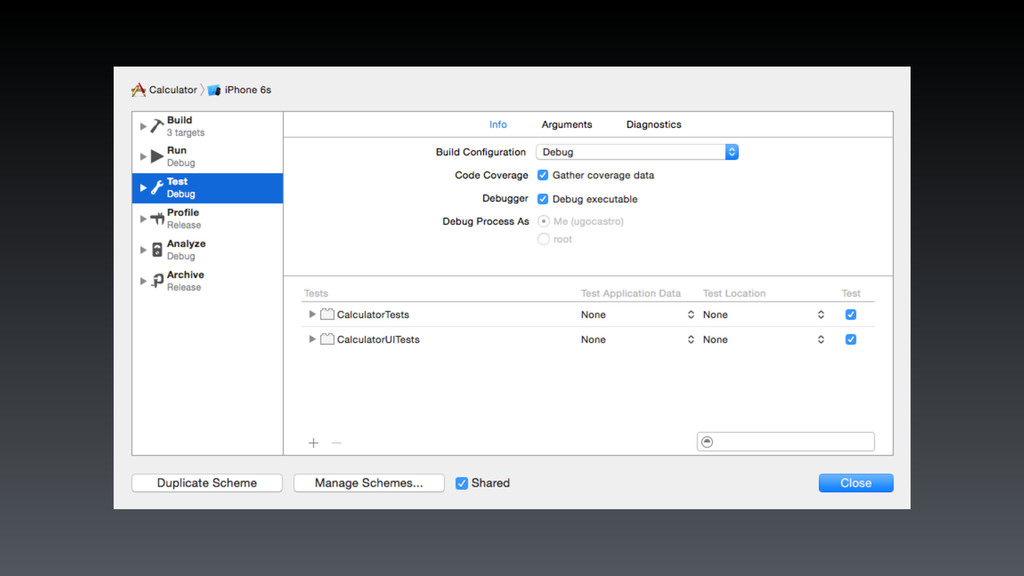Expand the CalculatorTests row
The image size is (1024, 576).
[x=312, y=314]
